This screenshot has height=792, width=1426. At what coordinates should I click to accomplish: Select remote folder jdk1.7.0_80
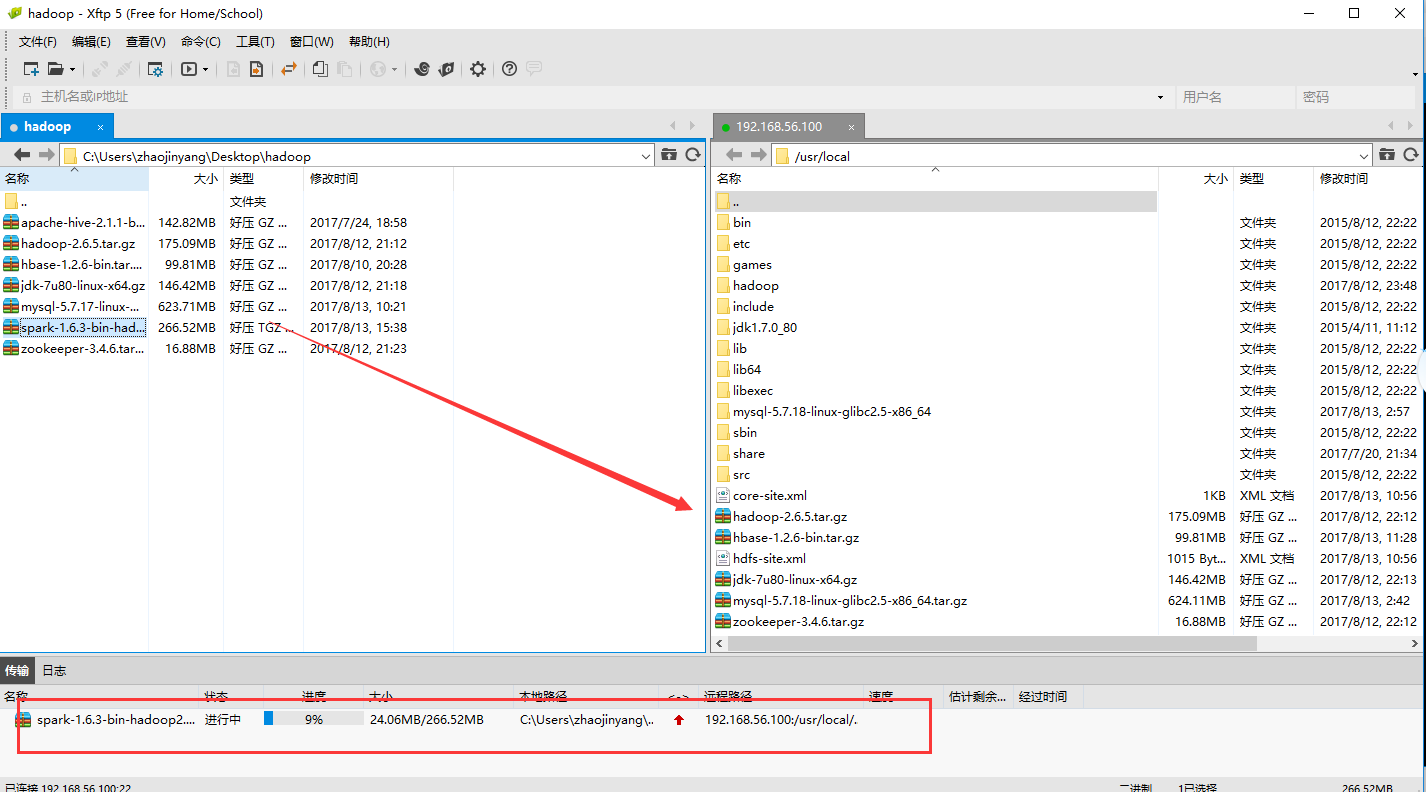757,328
